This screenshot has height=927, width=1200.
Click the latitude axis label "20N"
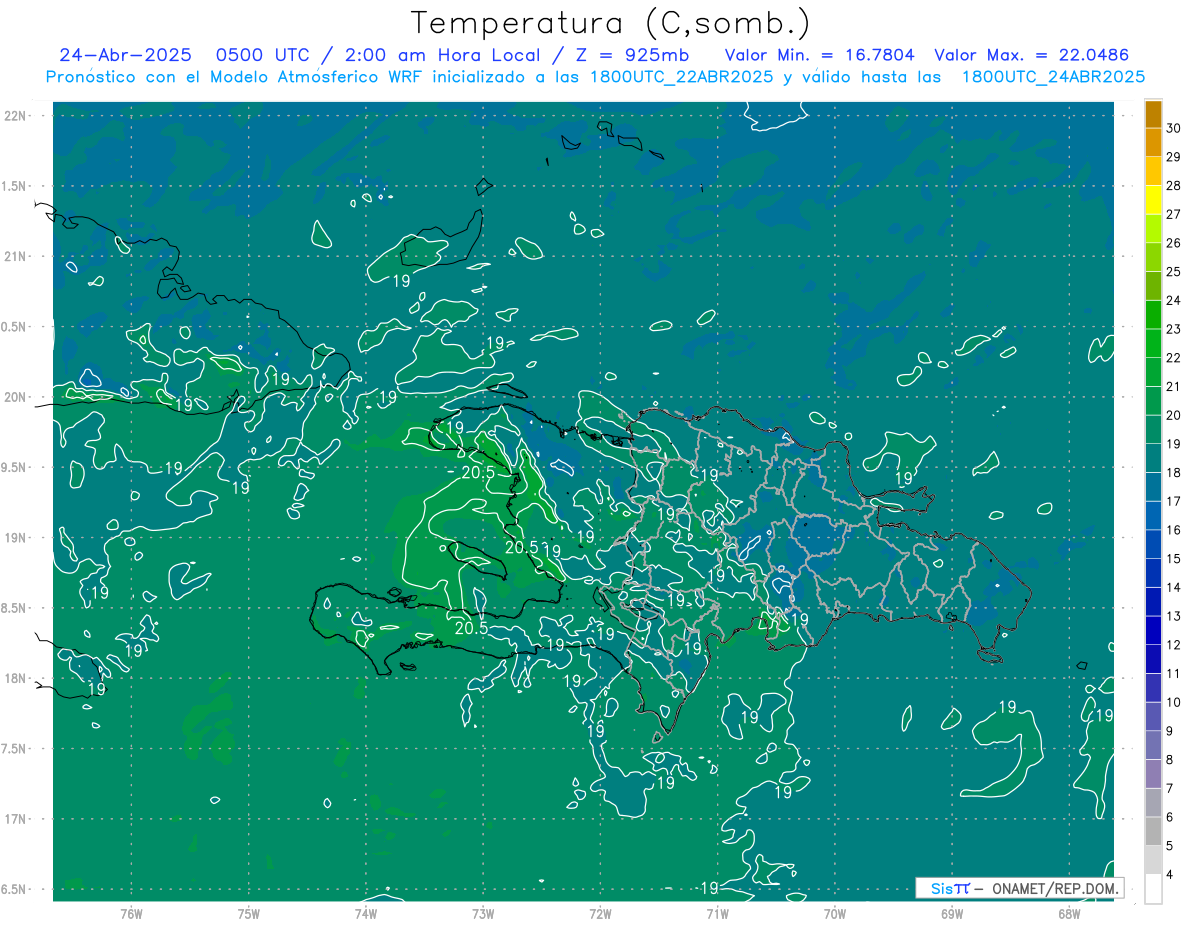pyautogui.click(x=17, y=397)
